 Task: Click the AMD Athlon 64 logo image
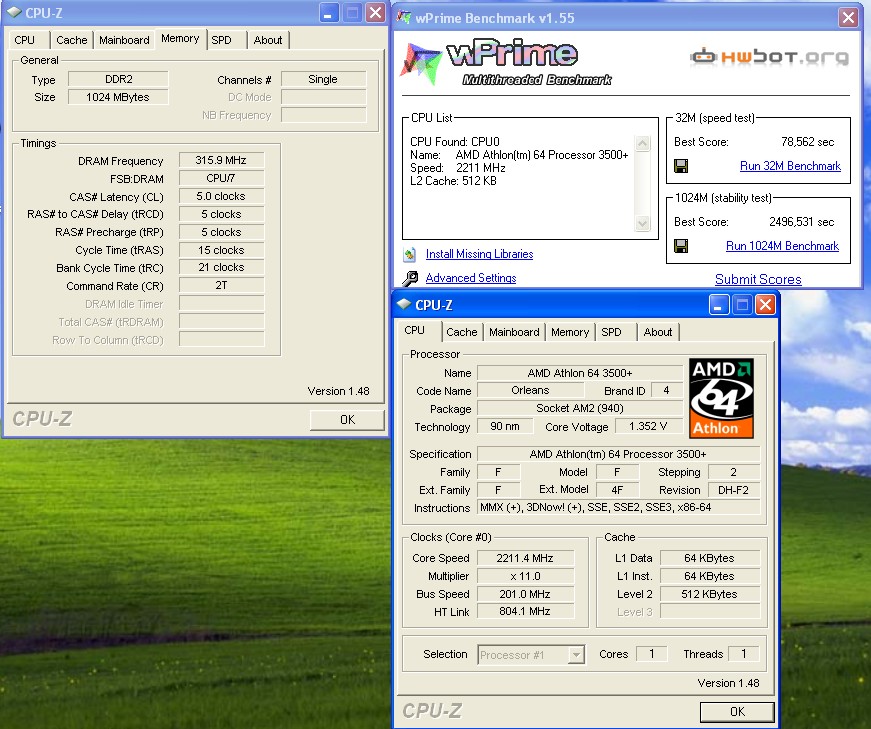click(x=721, y=398)
